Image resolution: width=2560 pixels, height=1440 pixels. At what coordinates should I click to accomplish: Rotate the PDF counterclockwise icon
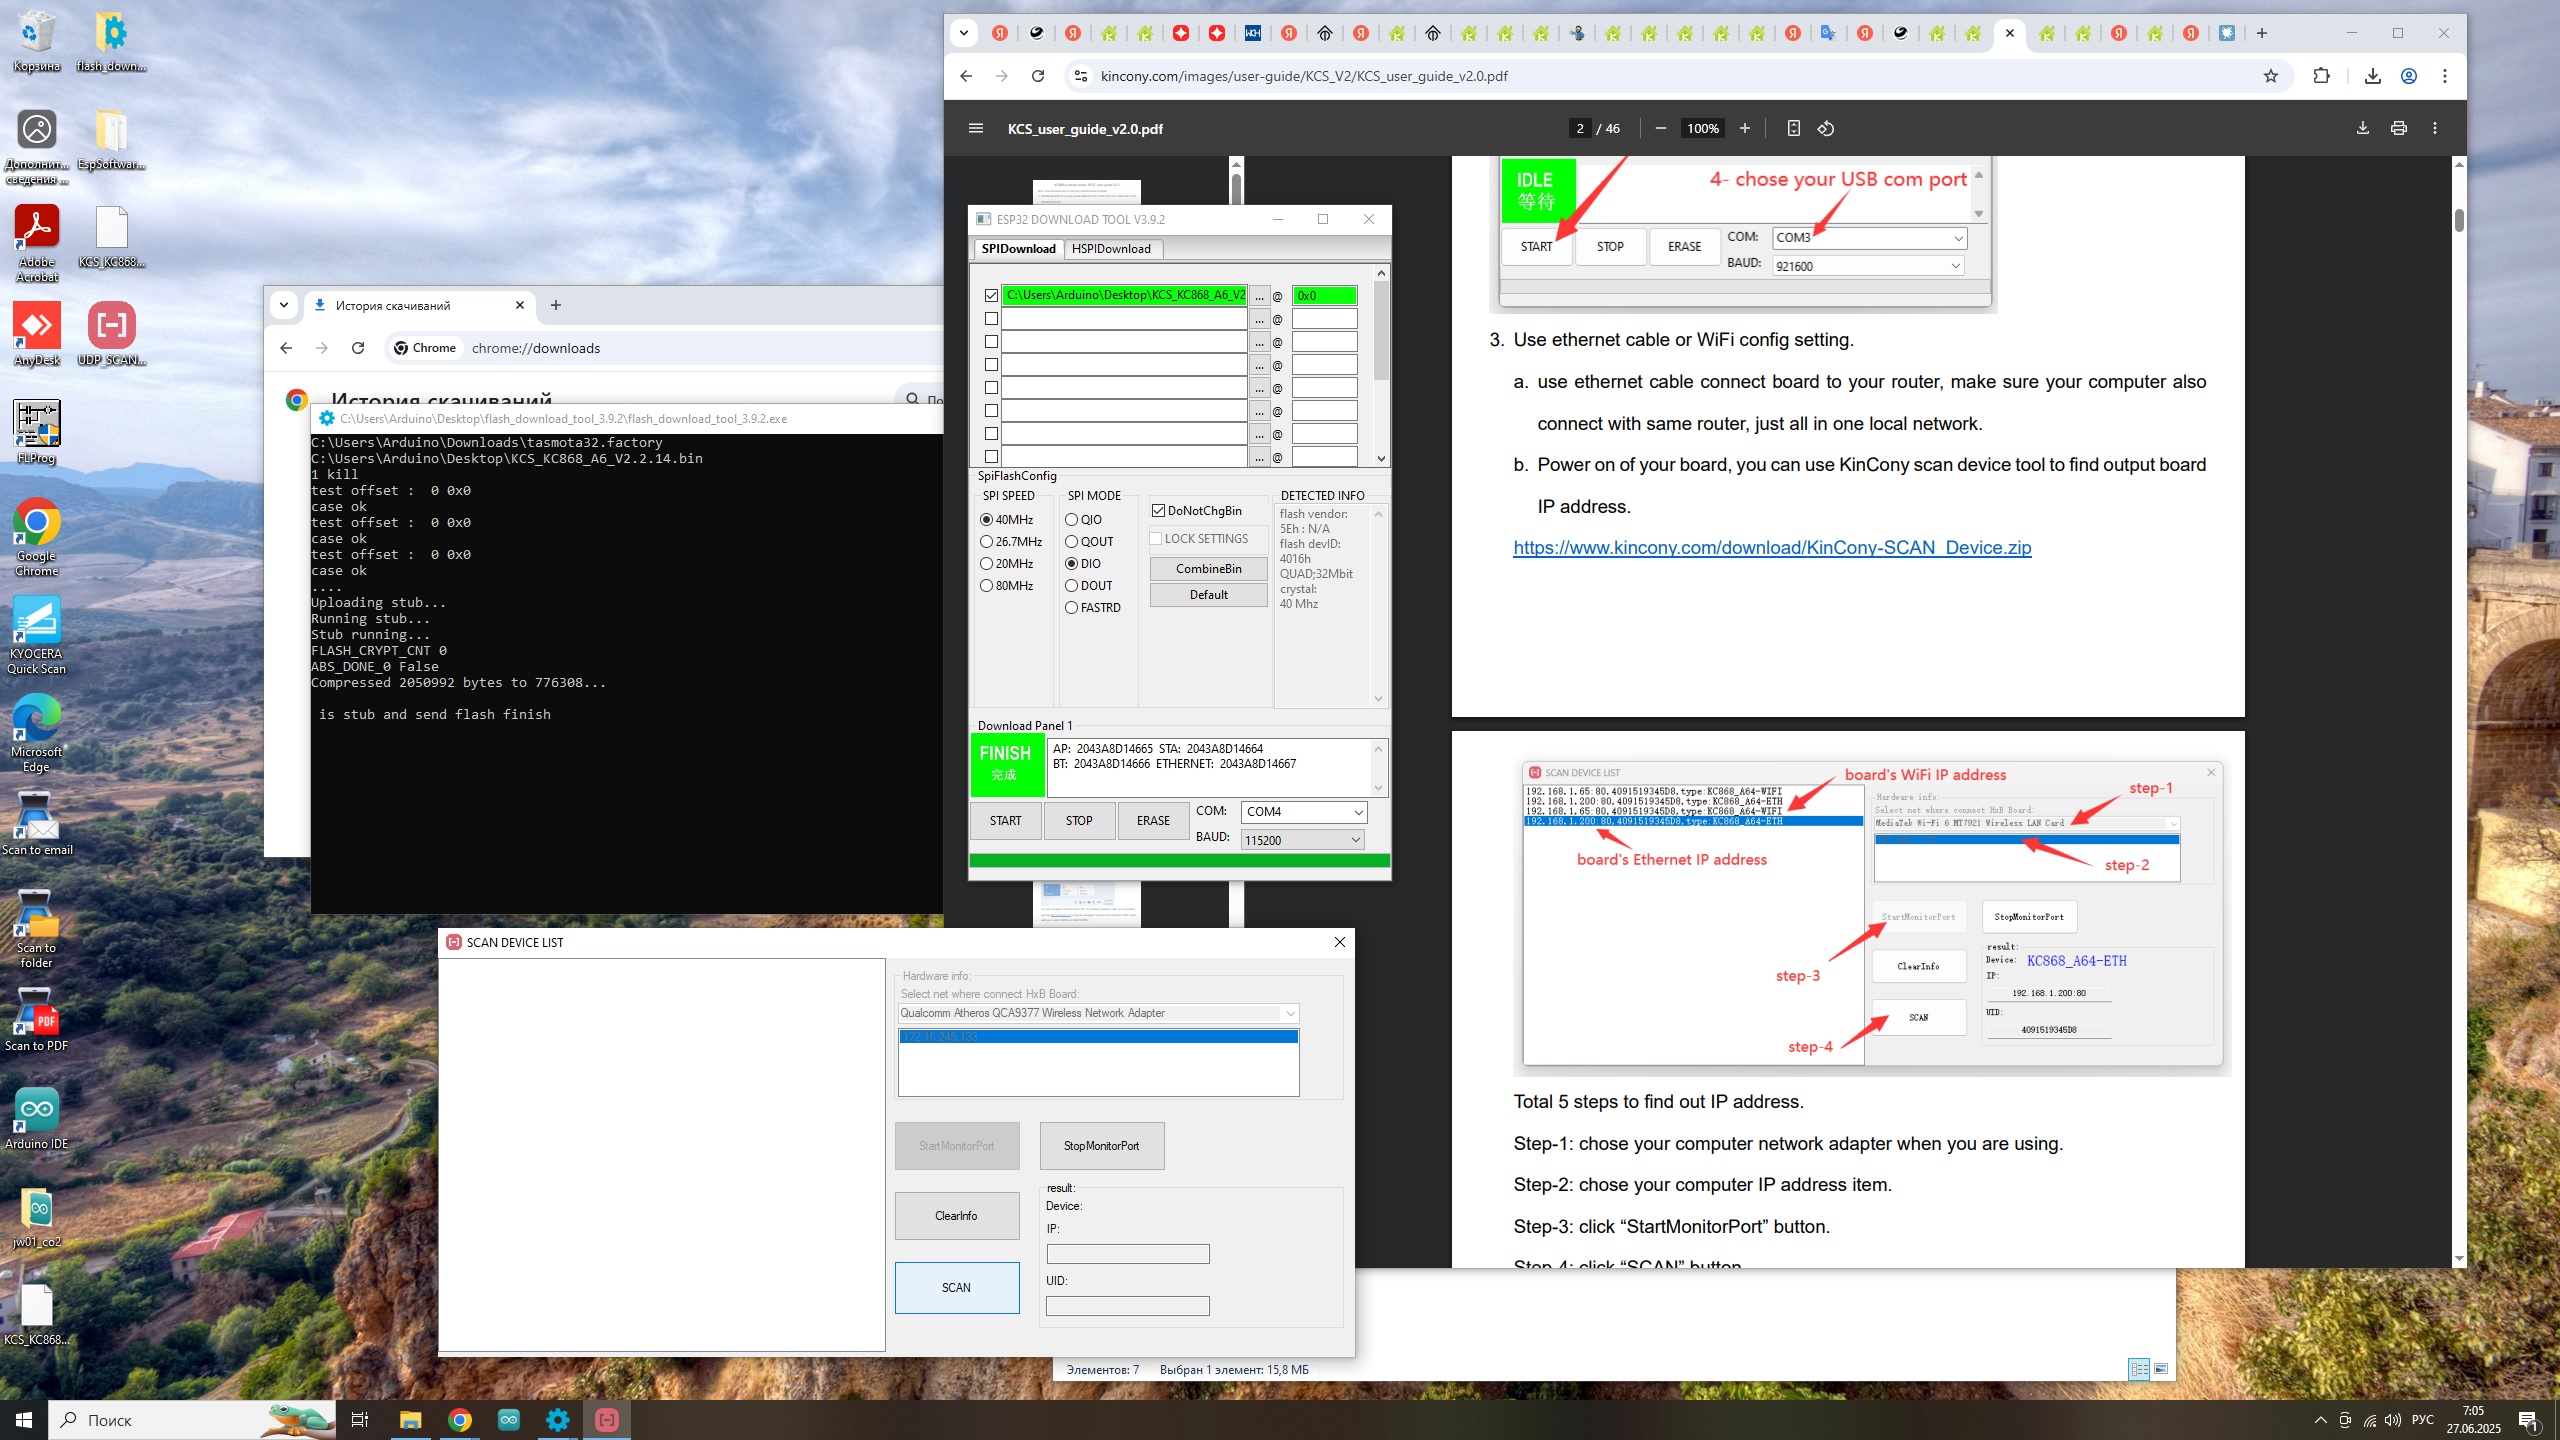point(1826,128)
